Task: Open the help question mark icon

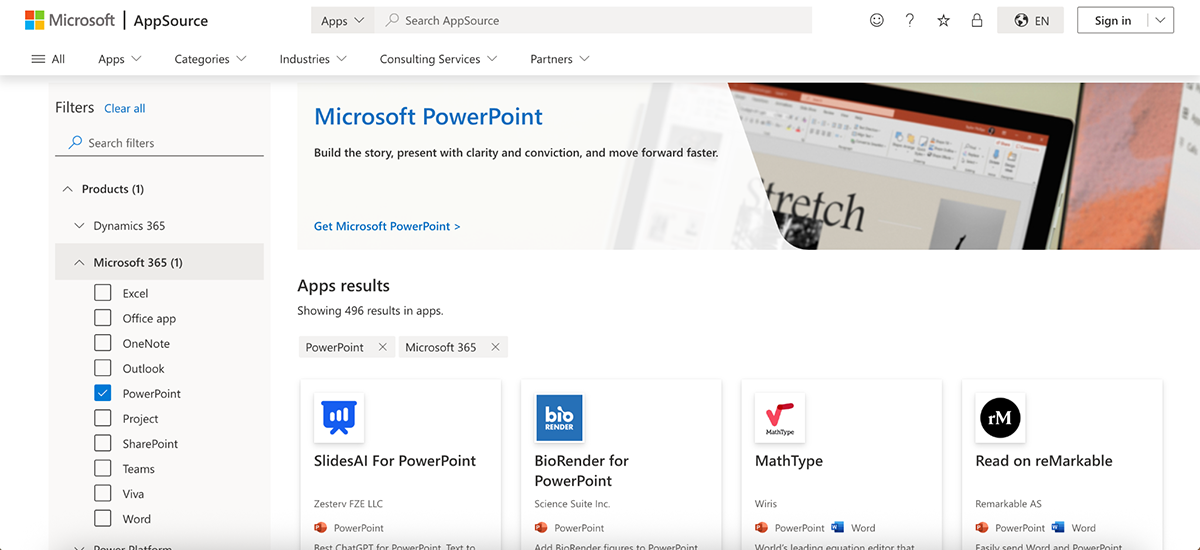Action: pos(910,20)
